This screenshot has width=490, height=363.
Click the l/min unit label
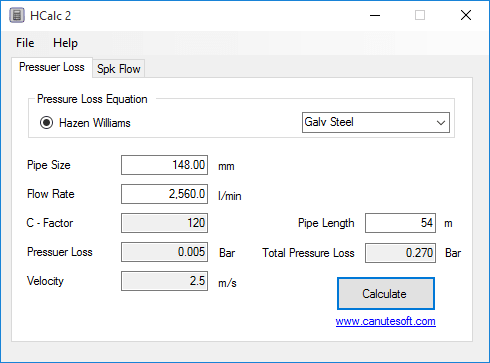coord(230,195)
